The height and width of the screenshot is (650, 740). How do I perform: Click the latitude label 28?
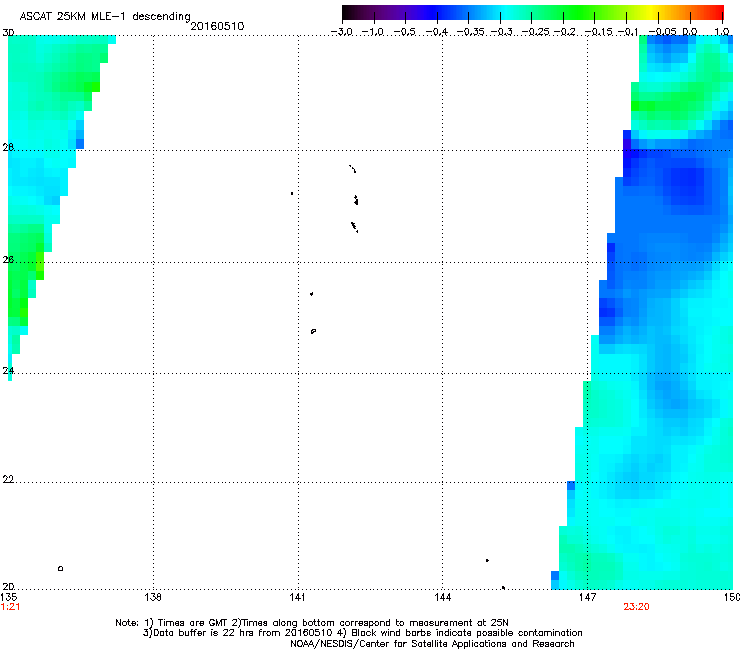pos(8,147)
